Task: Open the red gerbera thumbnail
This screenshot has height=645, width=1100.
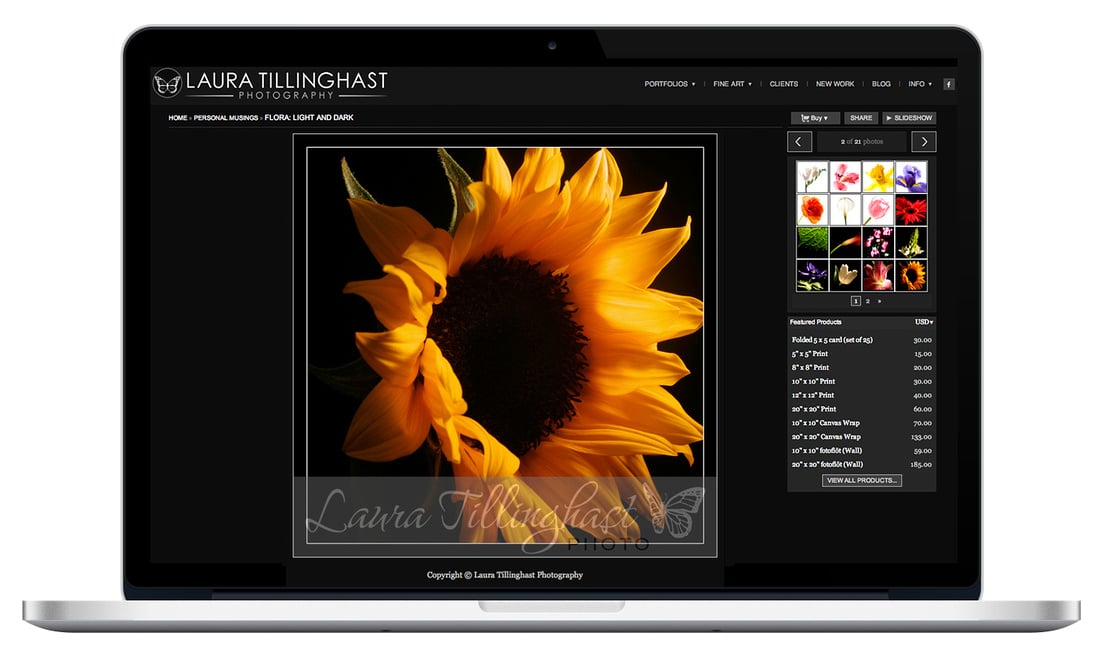Action: tap(911, 210)
